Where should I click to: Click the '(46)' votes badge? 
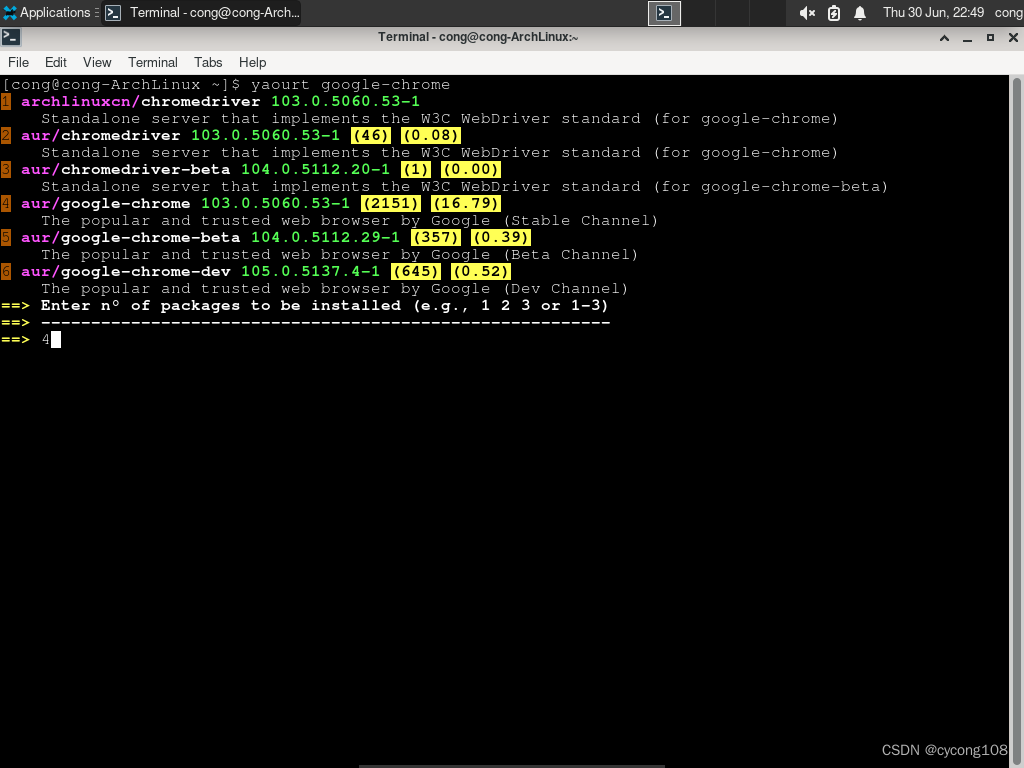click(371, 136)
